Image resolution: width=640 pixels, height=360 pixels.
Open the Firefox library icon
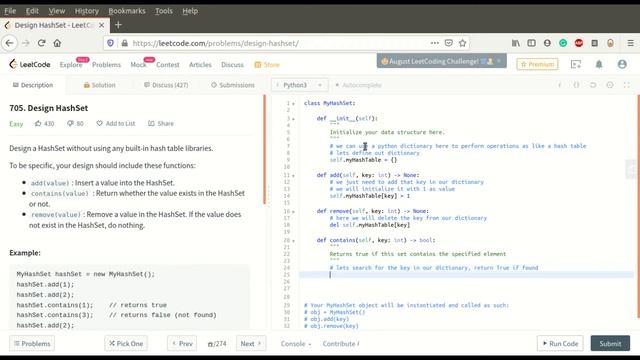tap(516, 43)
